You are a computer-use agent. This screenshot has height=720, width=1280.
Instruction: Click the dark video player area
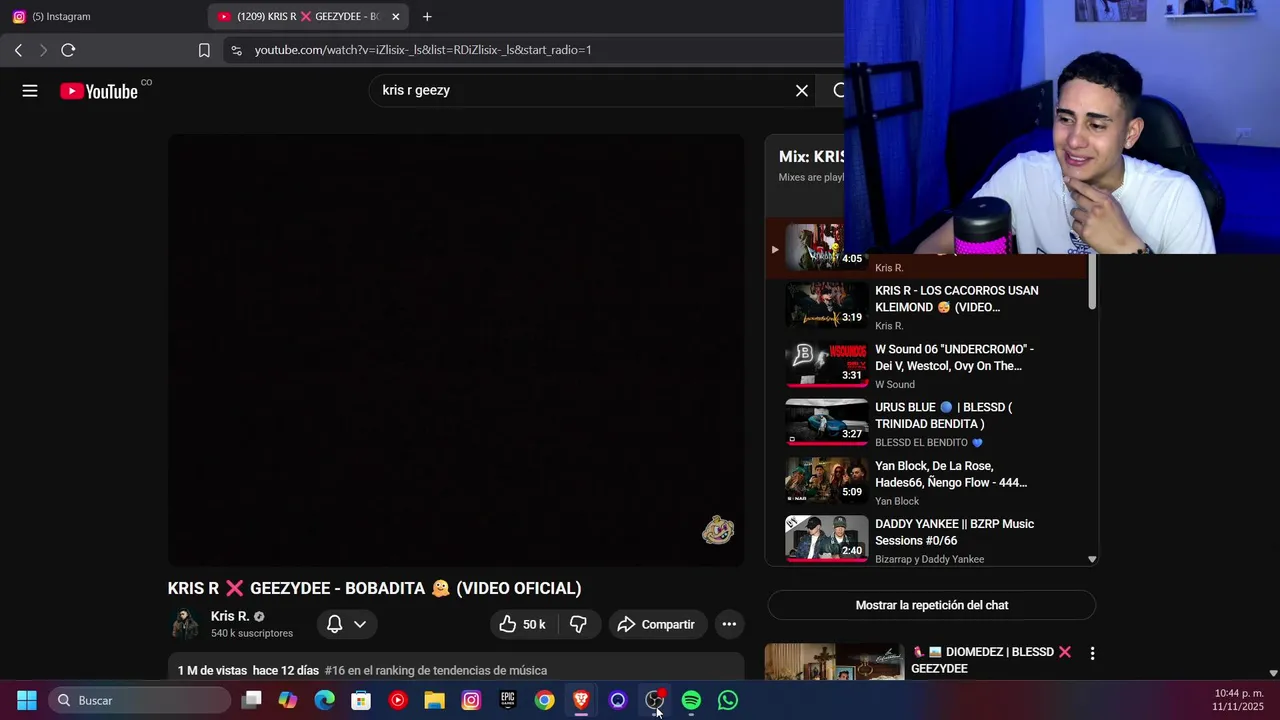456,350
